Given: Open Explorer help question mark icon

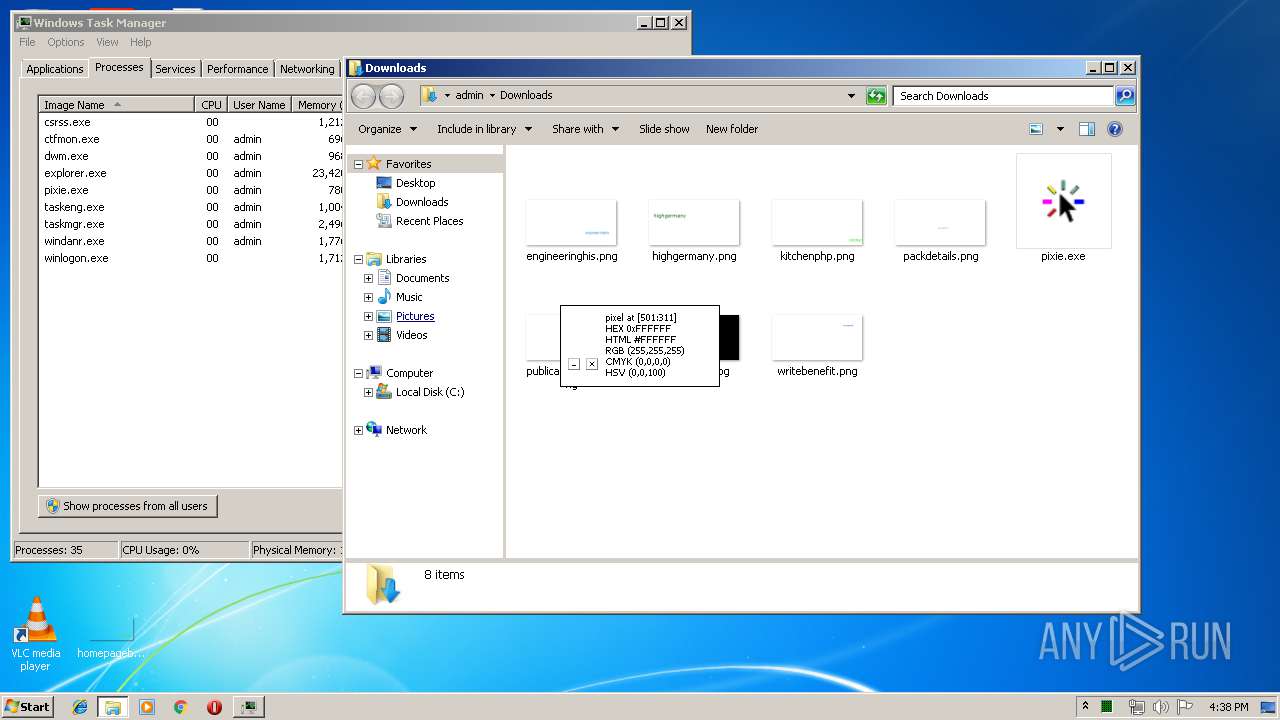Looking at the screenshot, I should pyautogui.click(x=1115, y=129).
